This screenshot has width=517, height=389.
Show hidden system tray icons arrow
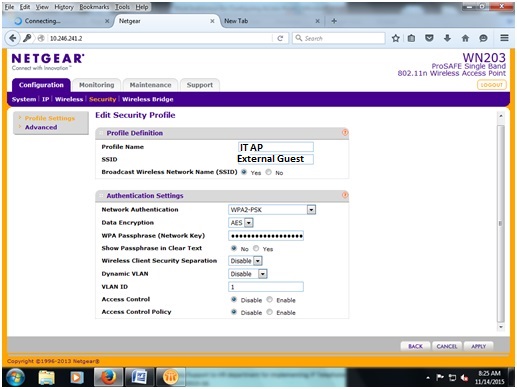point(428,378)
